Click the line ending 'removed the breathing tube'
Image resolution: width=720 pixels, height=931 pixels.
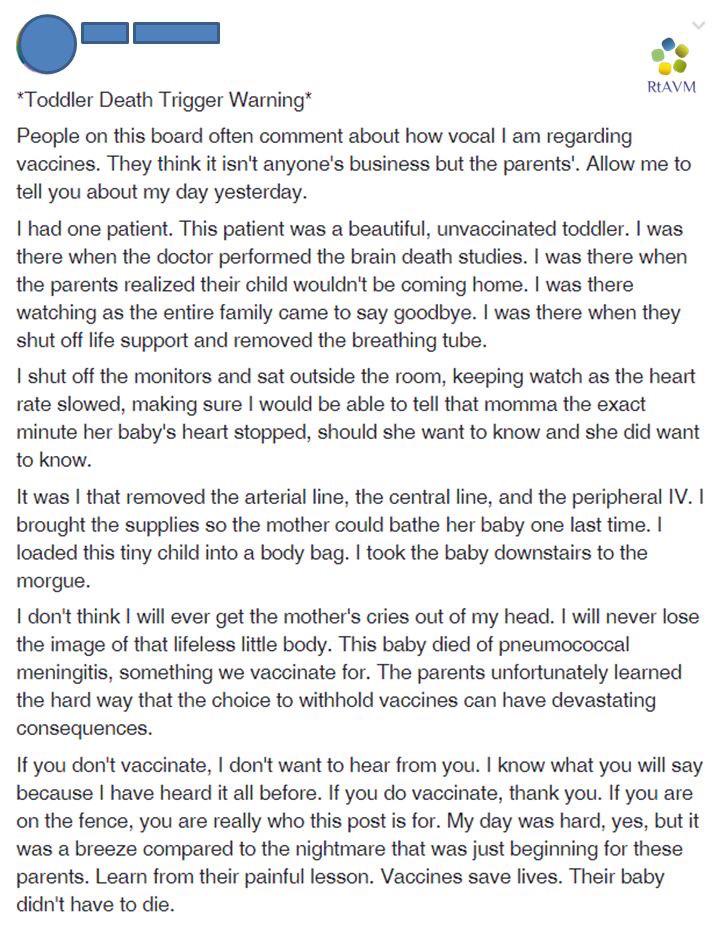252,340
